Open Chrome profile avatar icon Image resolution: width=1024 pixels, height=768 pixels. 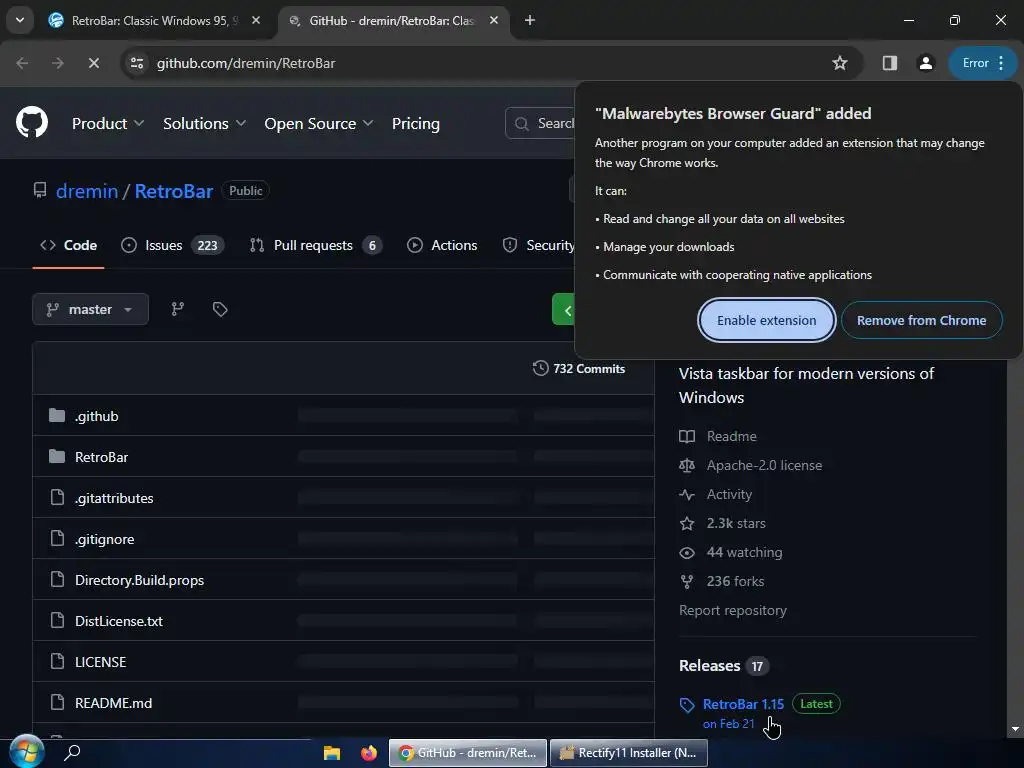(x=925, y=63)
